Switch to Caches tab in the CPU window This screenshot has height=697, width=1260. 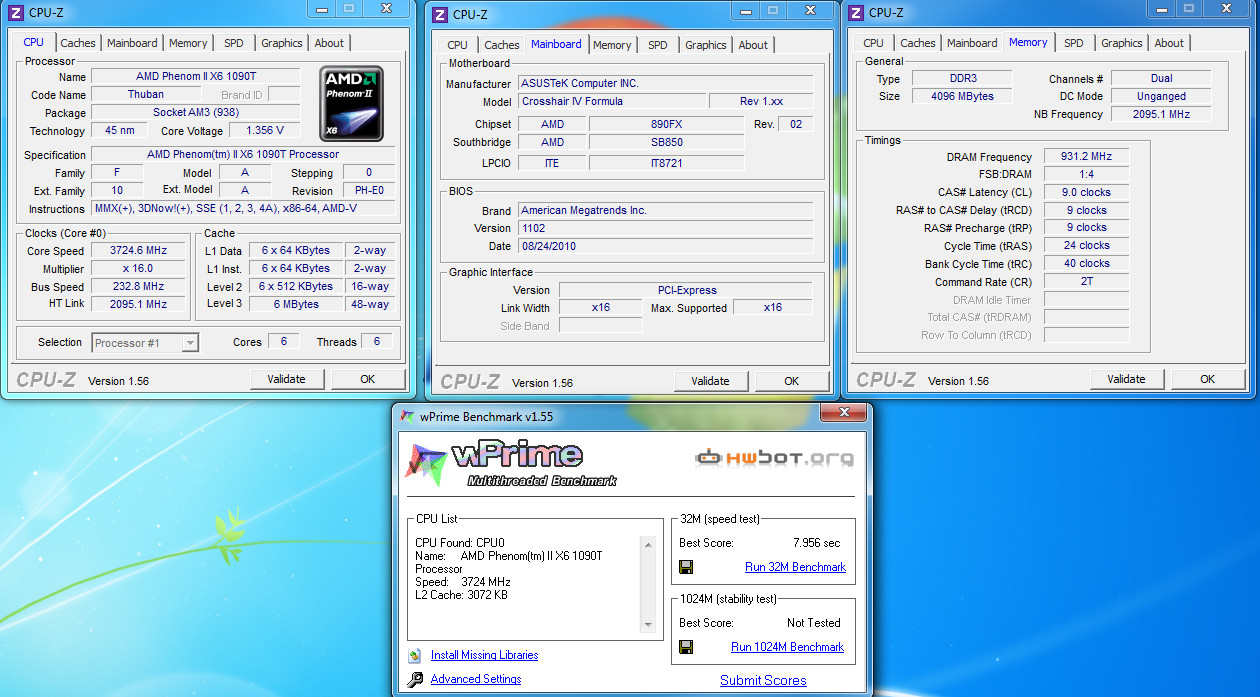[x=78, y=43]
